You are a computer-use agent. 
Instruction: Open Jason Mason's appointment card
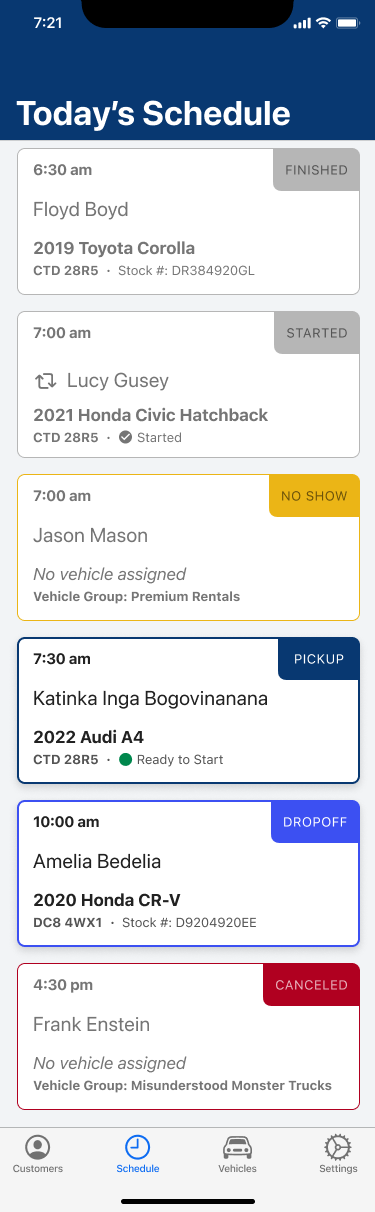pos(188,547)
